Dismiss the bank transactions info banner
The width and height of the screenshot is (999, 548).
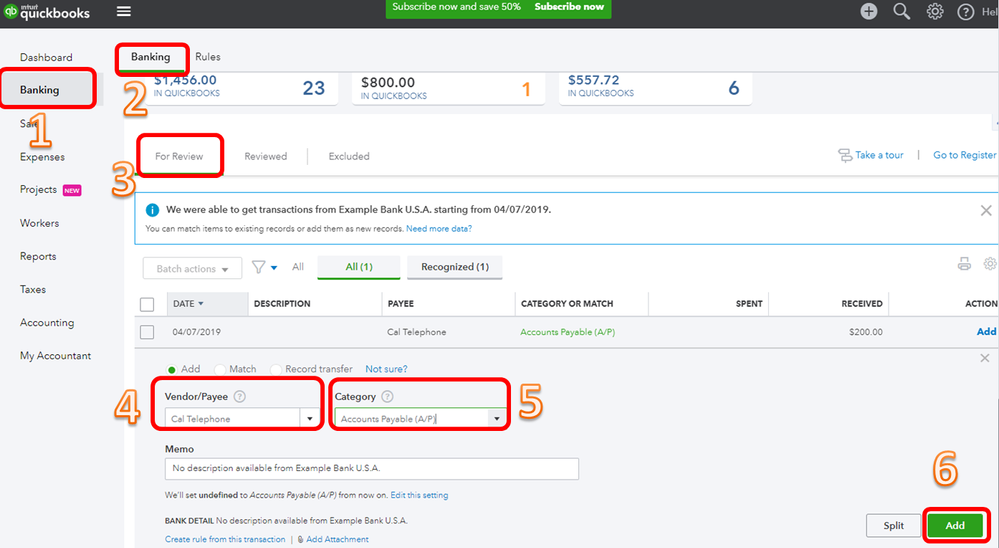(986, 210)
